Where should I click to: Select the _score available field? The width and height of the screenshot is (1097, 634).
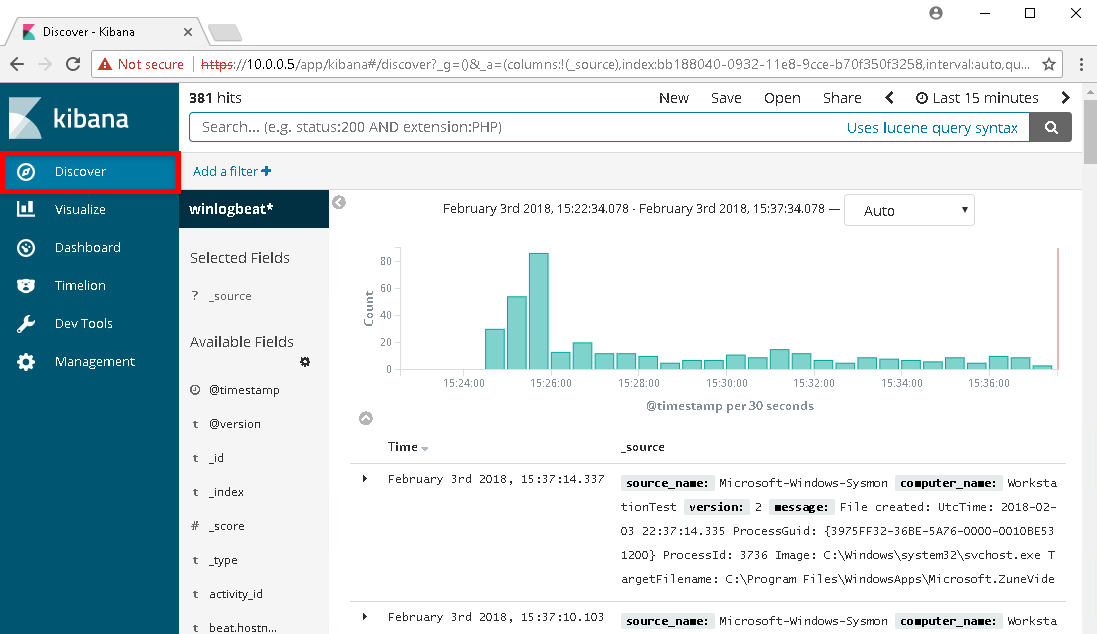point(227,526)
